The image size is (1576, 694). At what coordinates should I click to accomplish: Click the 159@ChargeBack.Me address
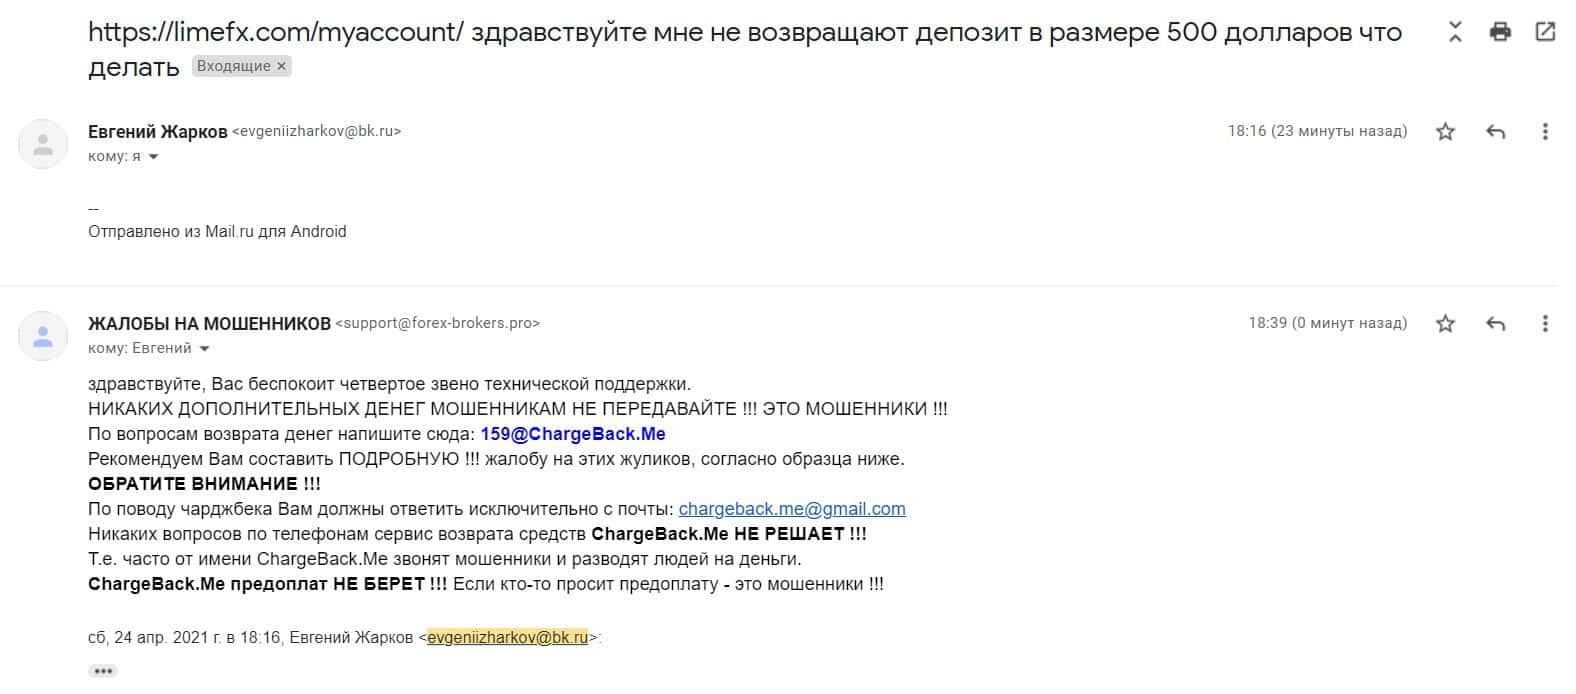pos(573,434)
